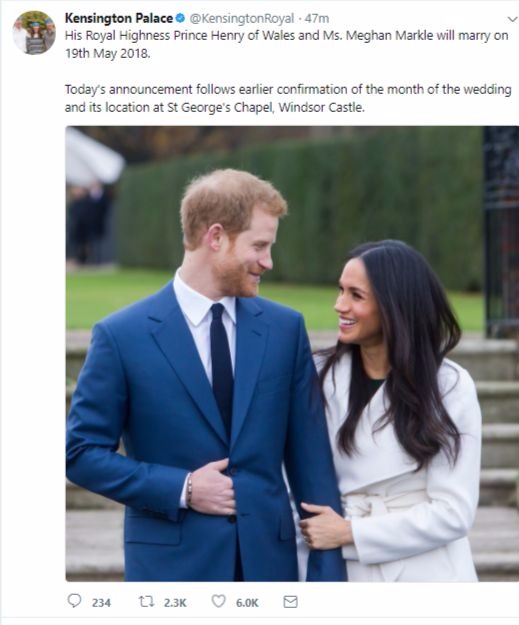The image size is (519, 625).
Task: Click the 6.0K likes count
Action: (247, 603)
